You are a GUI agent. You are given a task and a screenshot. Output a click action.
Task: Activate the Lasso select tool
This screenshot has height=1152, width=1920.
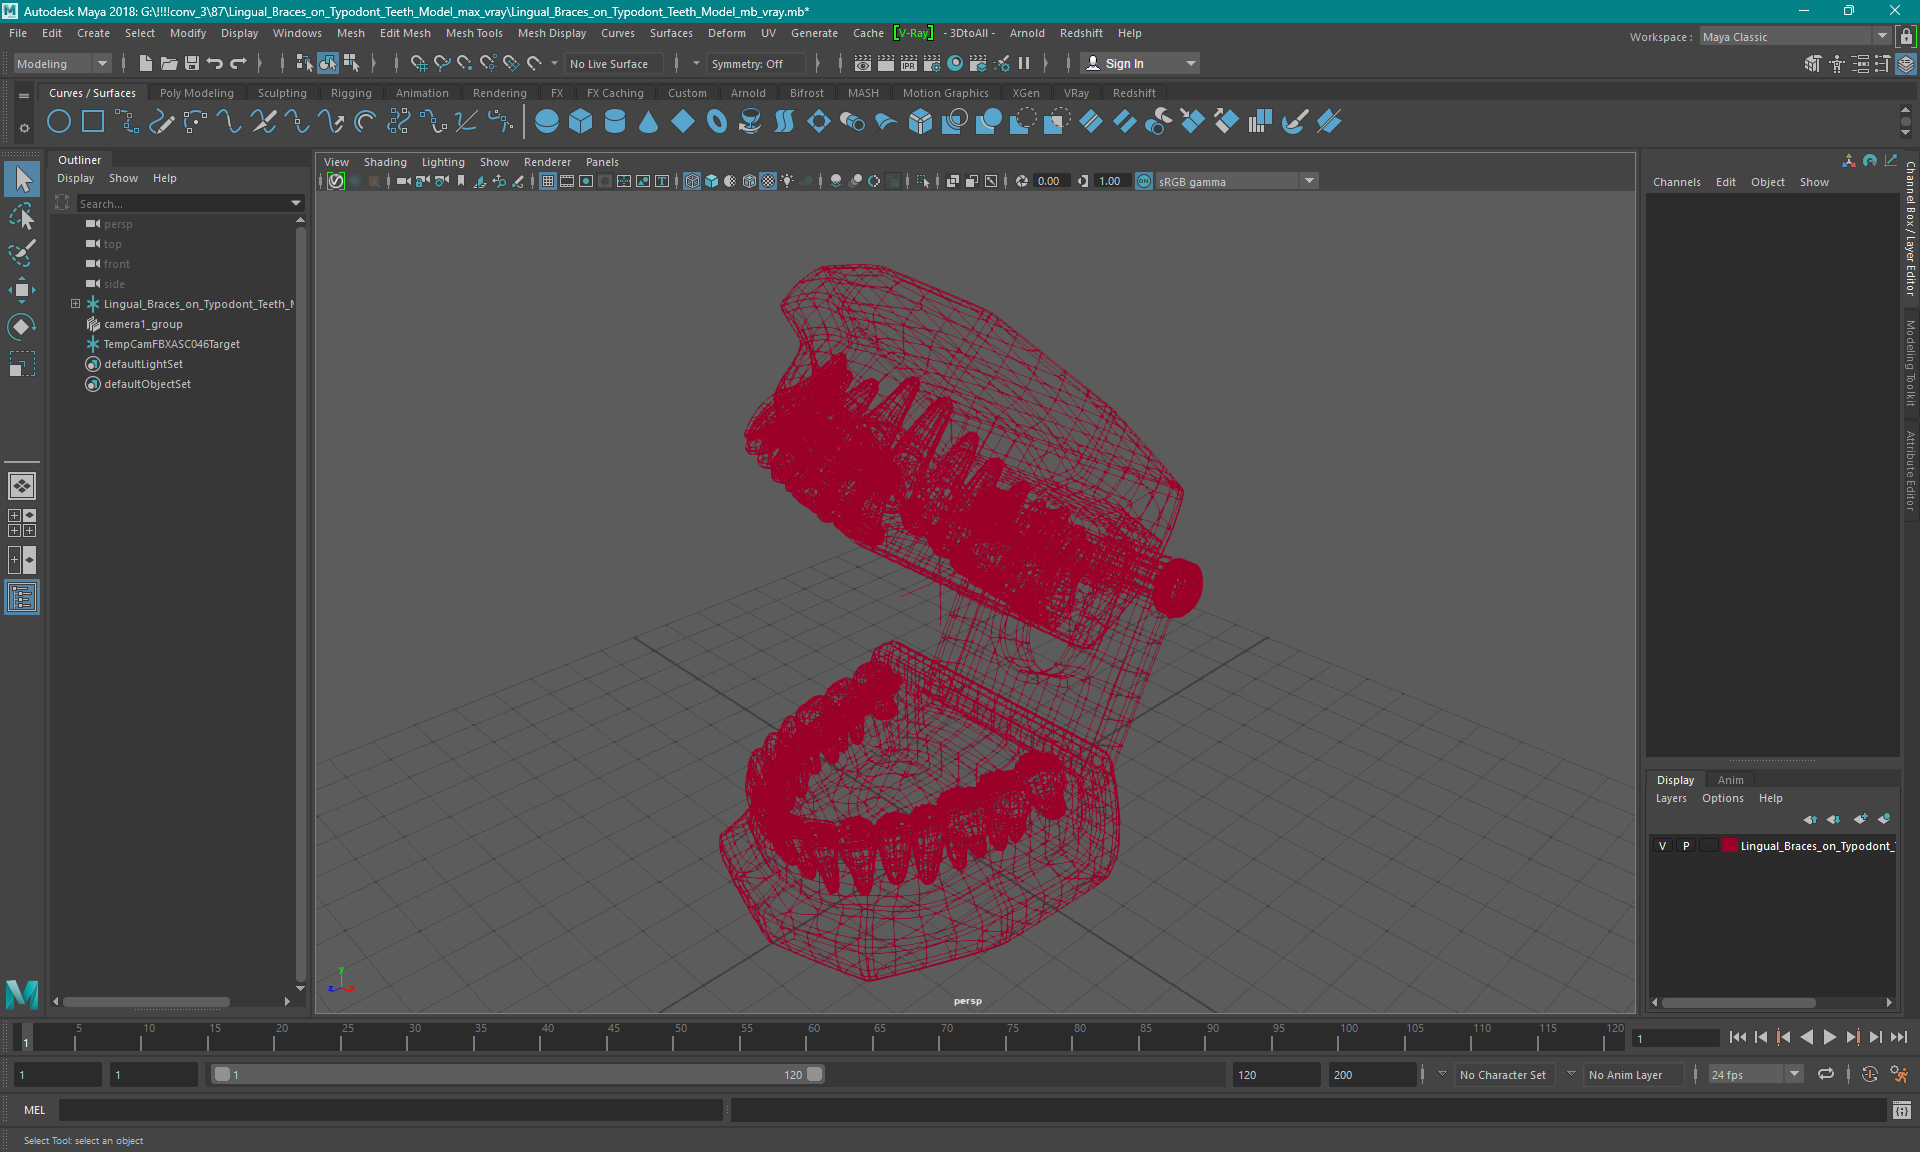coord(22,216)
